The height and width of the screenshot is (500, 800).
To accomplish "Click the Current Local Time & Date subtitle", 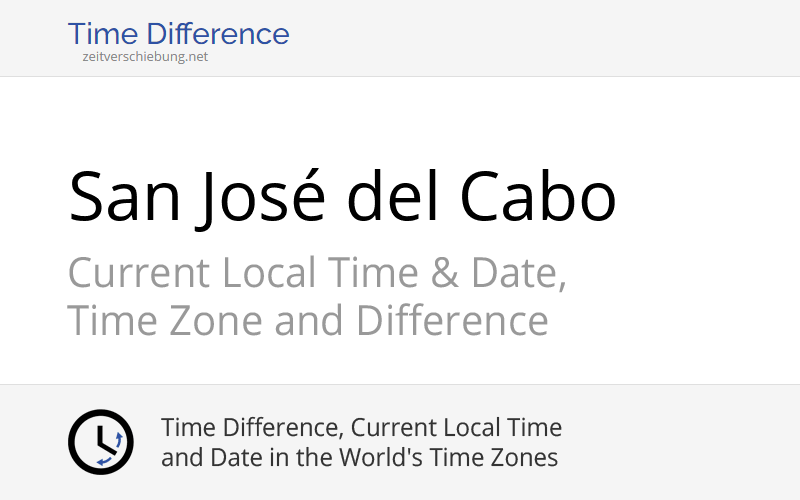I will click(317, 273).
